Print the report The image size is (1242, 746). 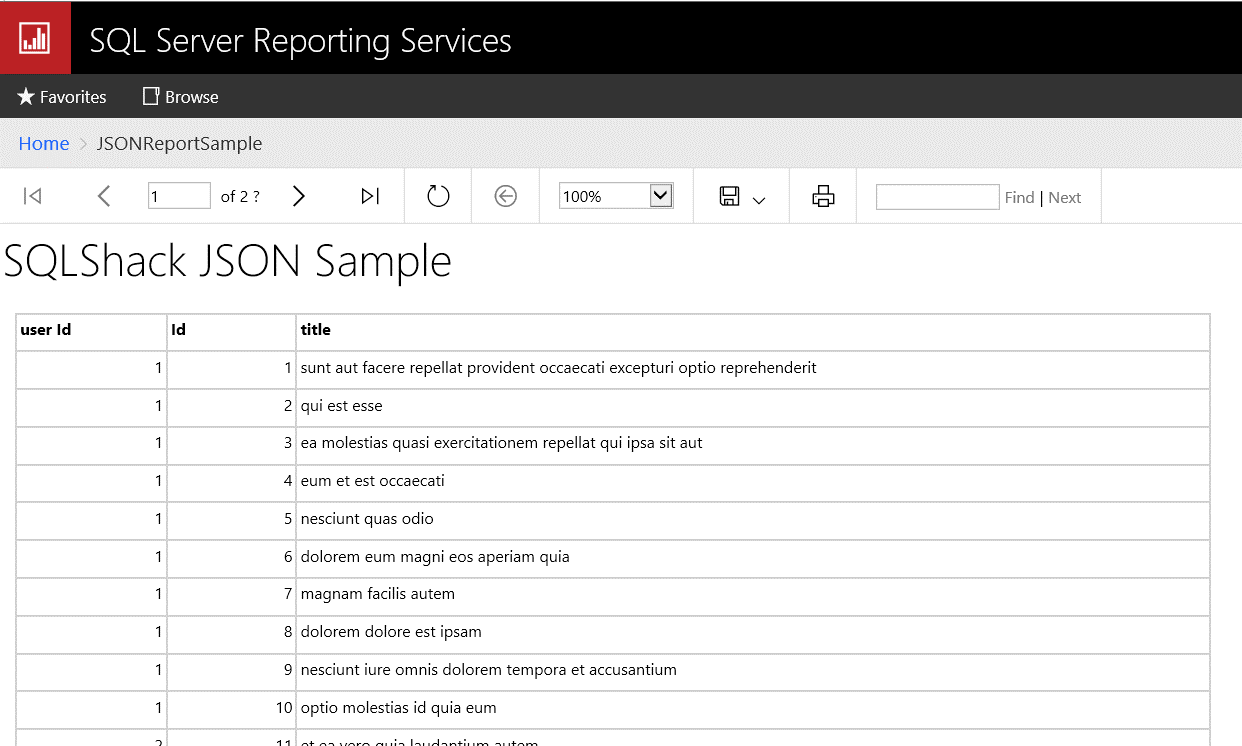click(823, 196)
